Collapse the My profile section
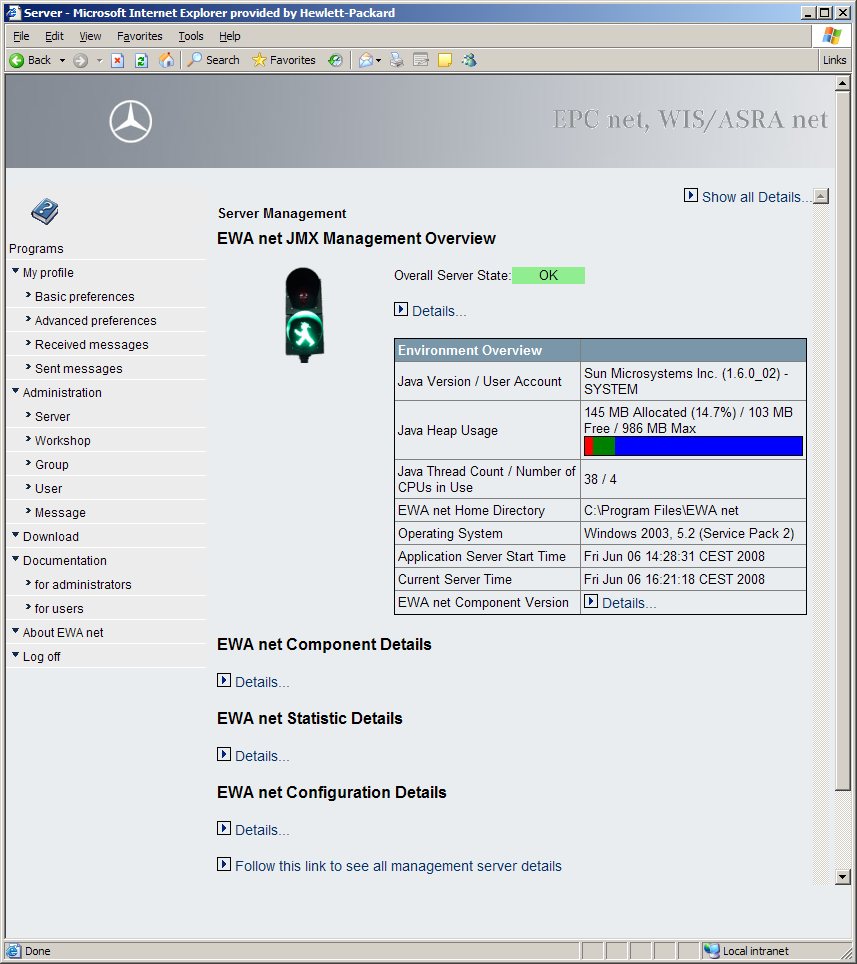The image size is (857, 964). click(15, 271)
